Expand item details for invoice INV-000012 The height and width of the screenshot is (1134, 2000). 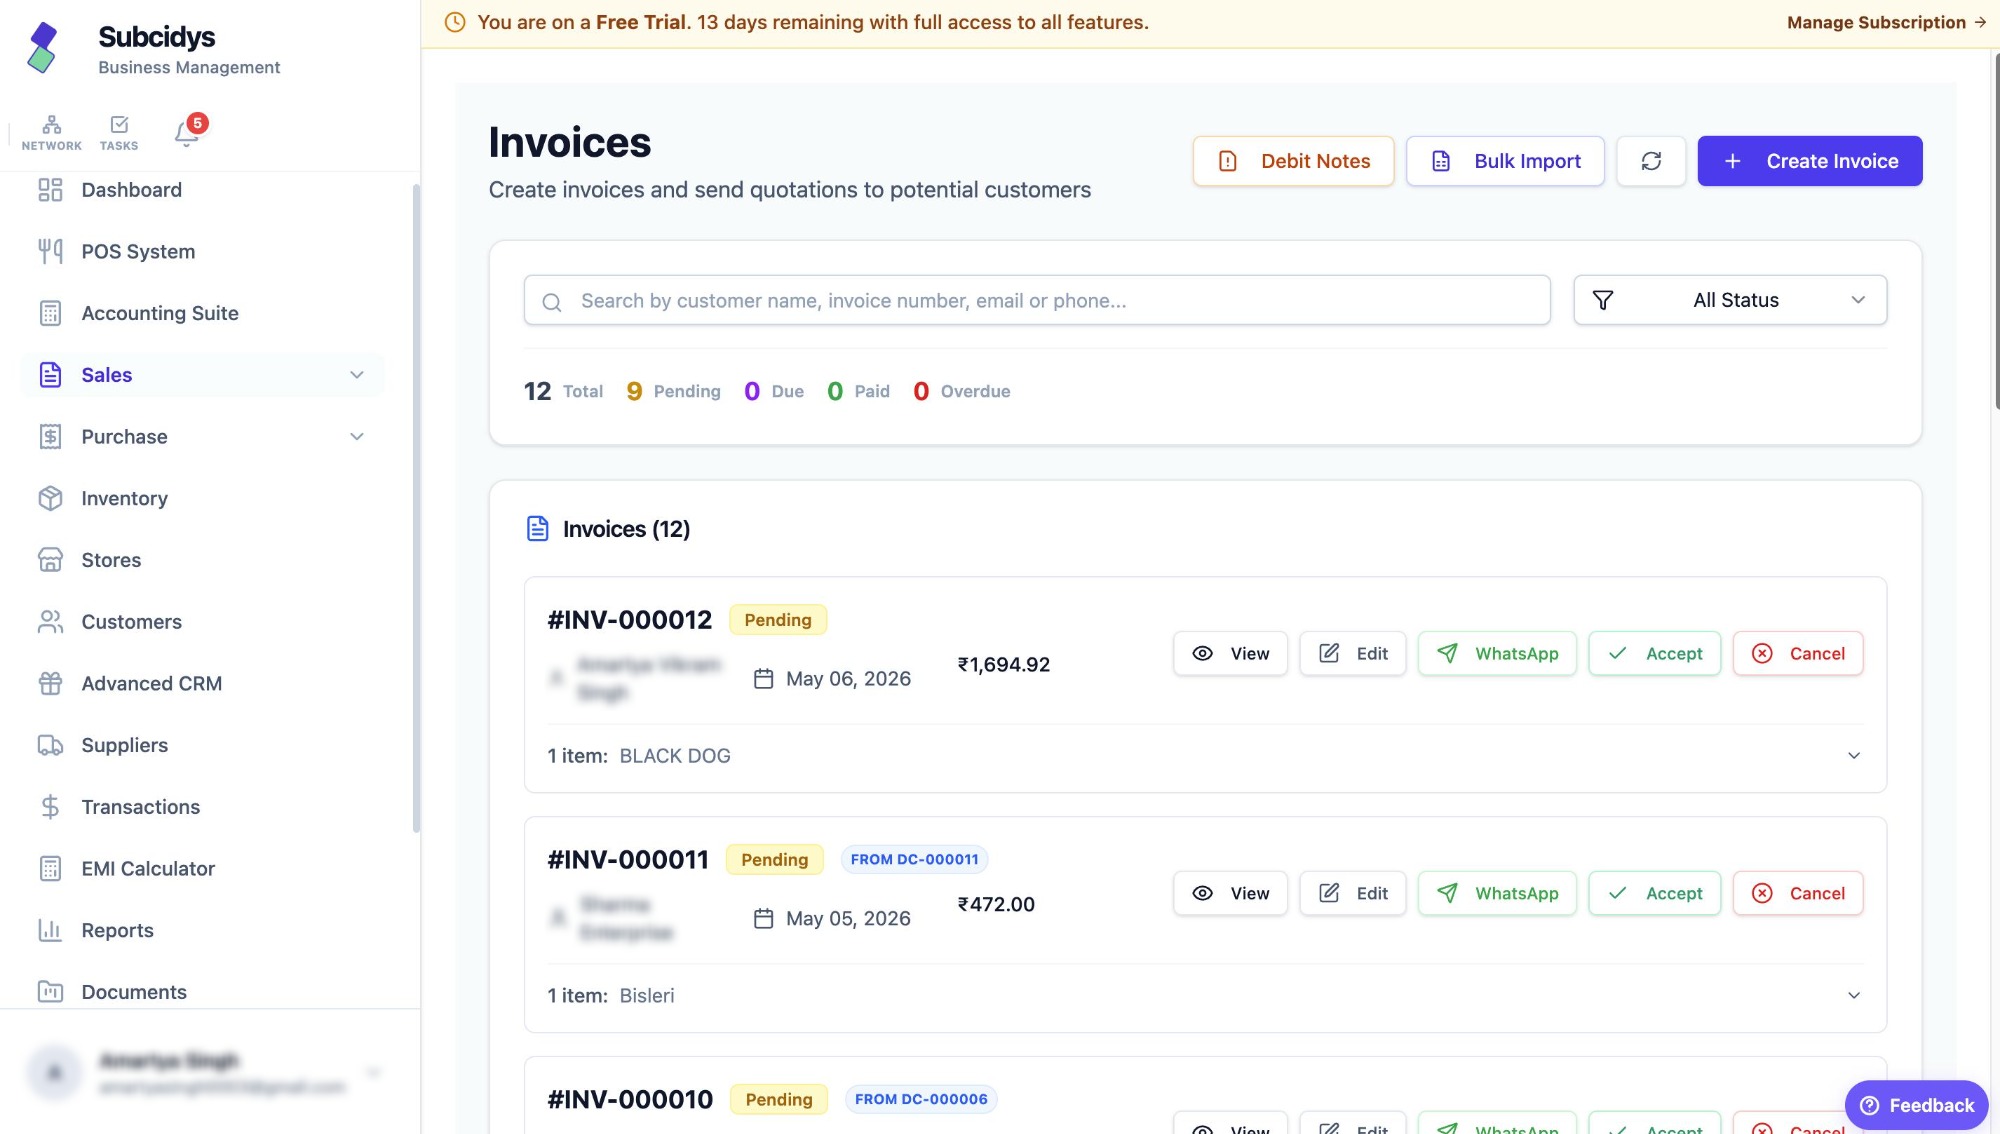[1854, 756]
